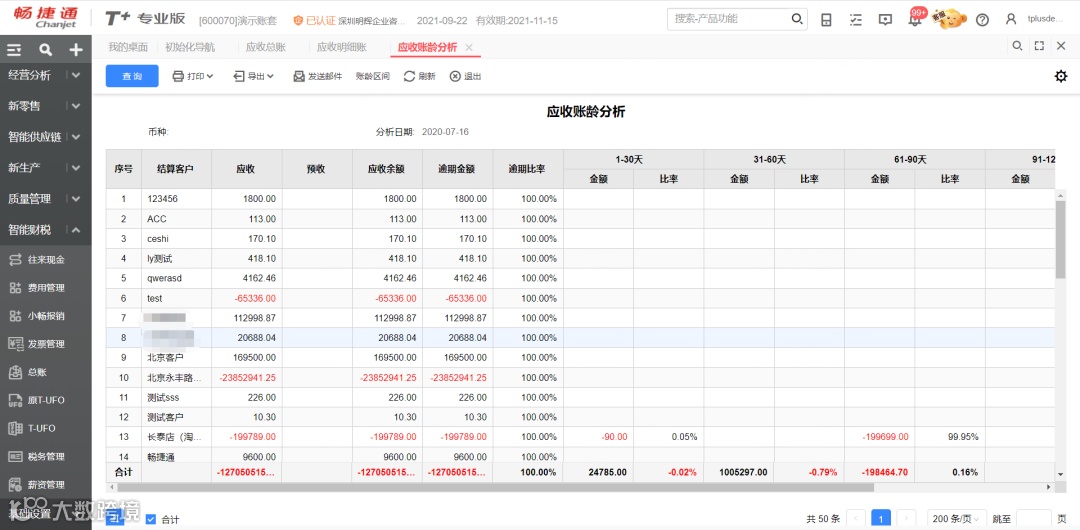This screenshot has width=1080, height=530.
Task: Open the help question mark icon
Action: [982, 19]
